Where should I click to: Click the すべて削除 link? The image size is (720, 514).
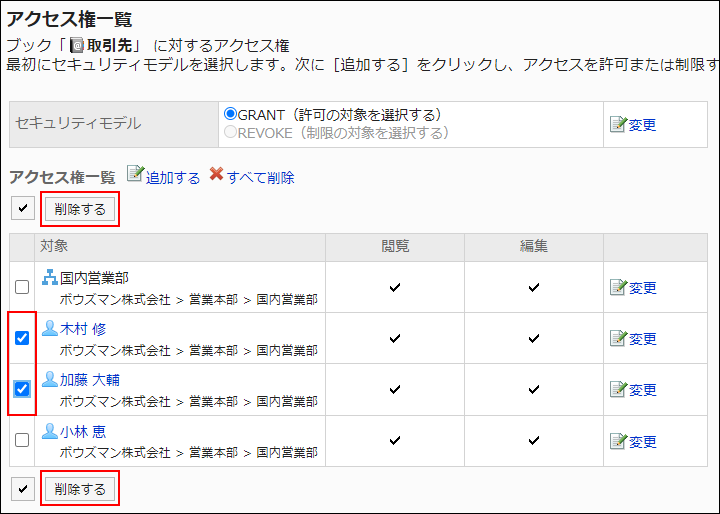pyautogui.click(x=260, y=178)
